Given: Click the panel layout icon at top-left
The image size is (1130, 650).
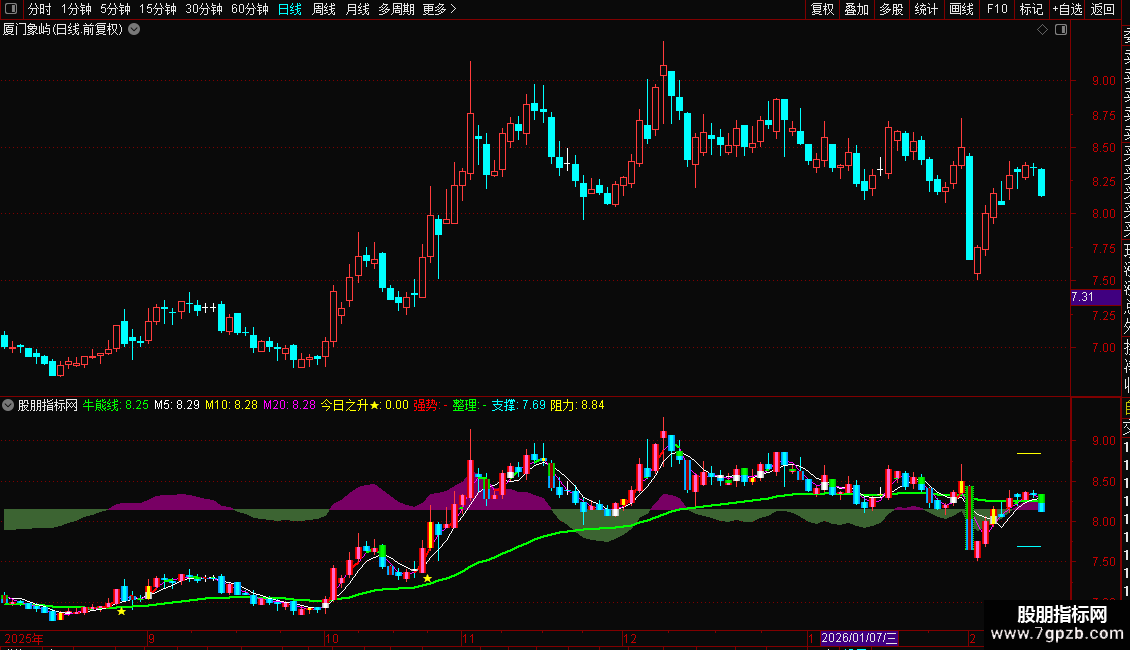Looking at the screenshot, I should click(11, 9).
